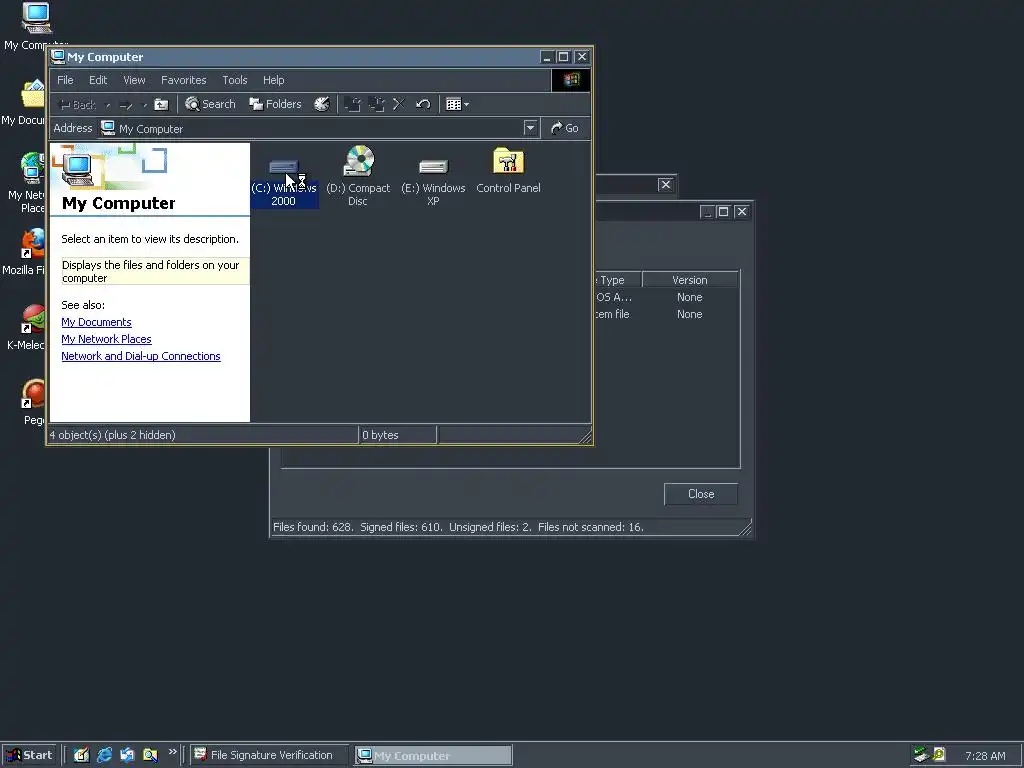Select the My Documents desktop icon
The height and width of the screenshot is (768, 1024).
tap(24, 103)
